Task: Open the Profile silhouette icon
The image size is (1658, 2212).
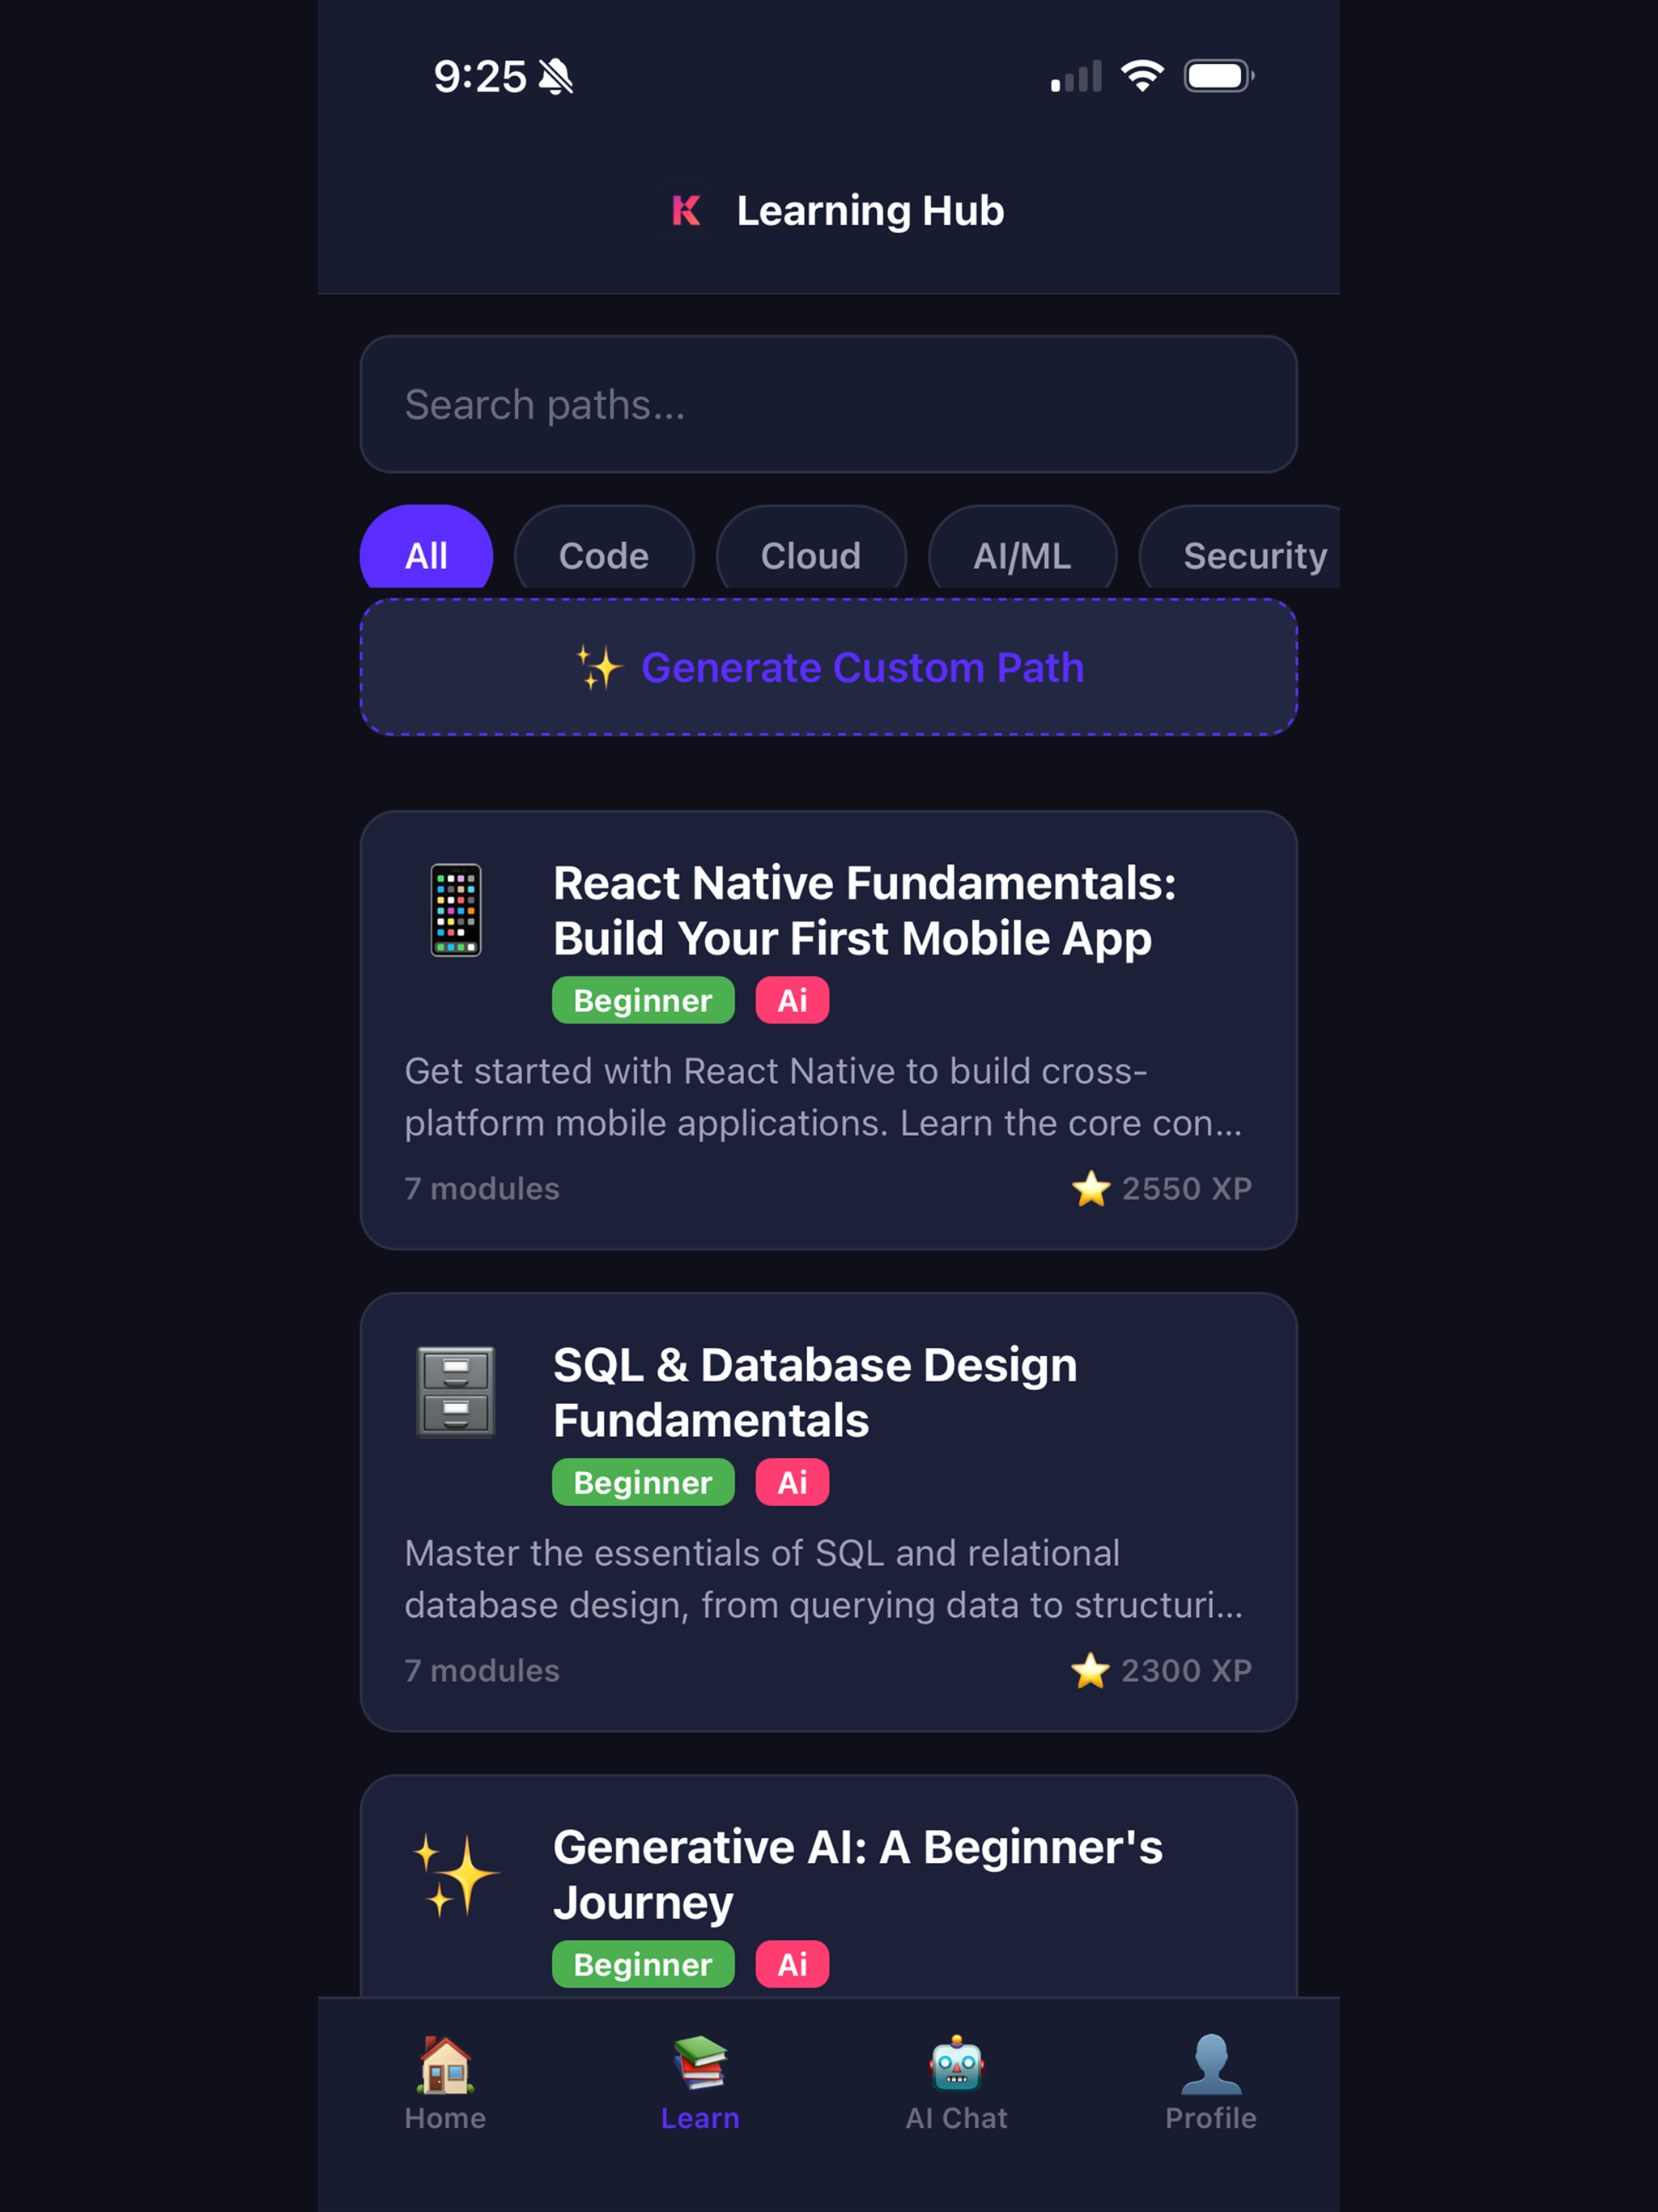Action: click(1211, 2064)
